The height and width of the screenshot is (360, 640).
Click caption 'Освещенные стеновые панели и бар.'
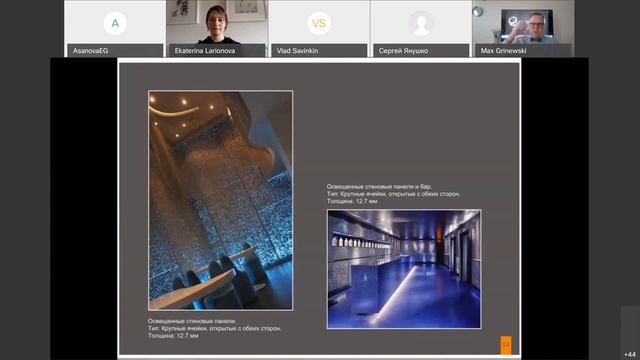click(379, 187)
